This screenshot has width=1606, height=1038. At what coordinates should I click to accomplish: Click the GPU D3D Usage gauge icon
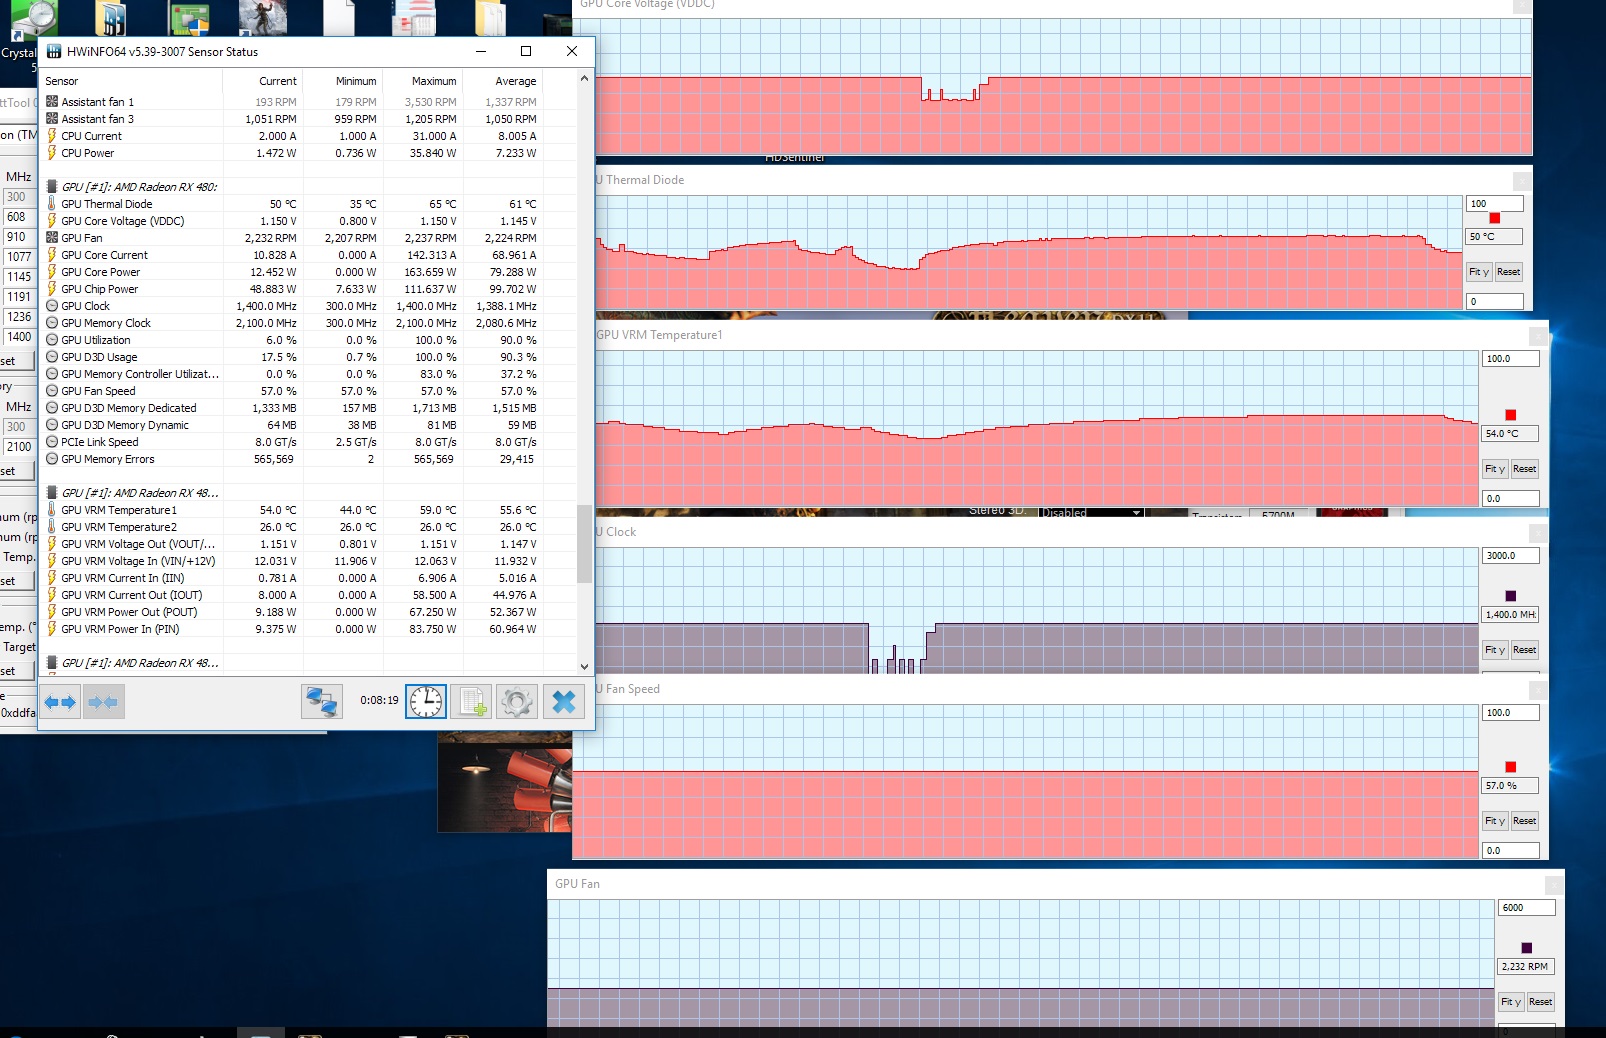[52, 357]
